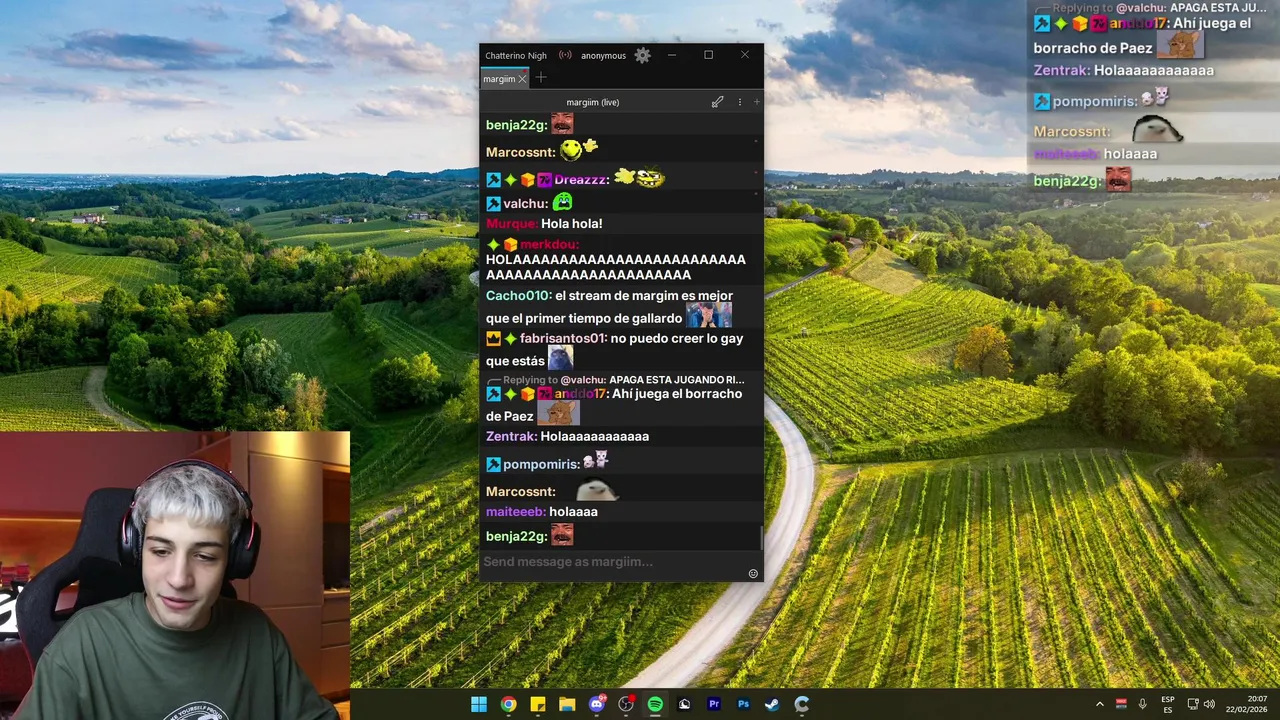Click username merkdou in chat
This screenshot has width=1280, height=720.
click(x=549, y=245)
